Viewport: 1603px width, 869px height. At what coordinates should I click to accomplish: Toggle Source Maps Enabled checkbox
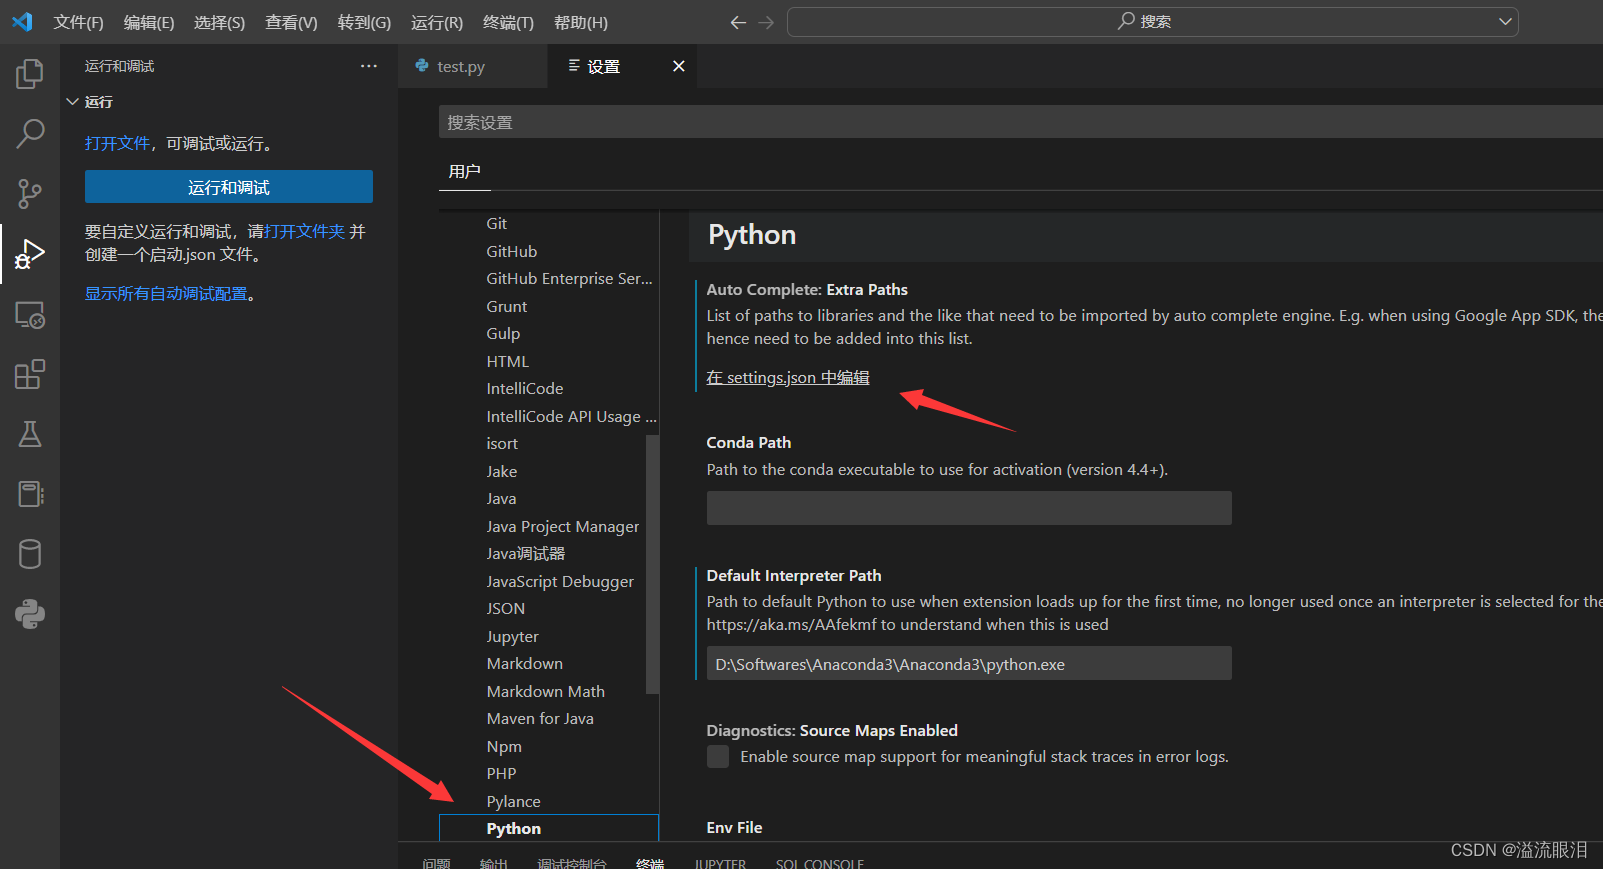coord(718,756)
